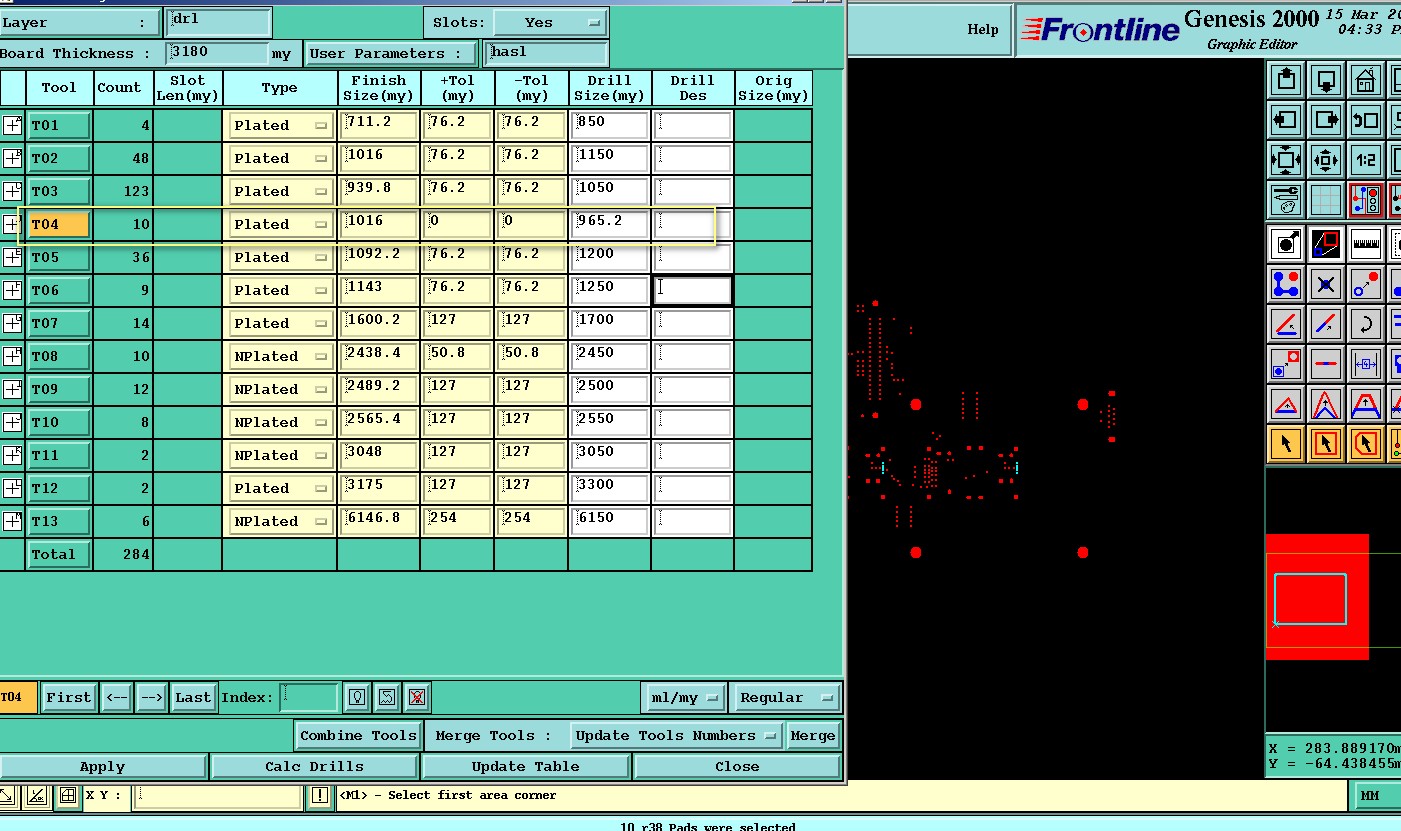Click the Index input field

[309, 697]
